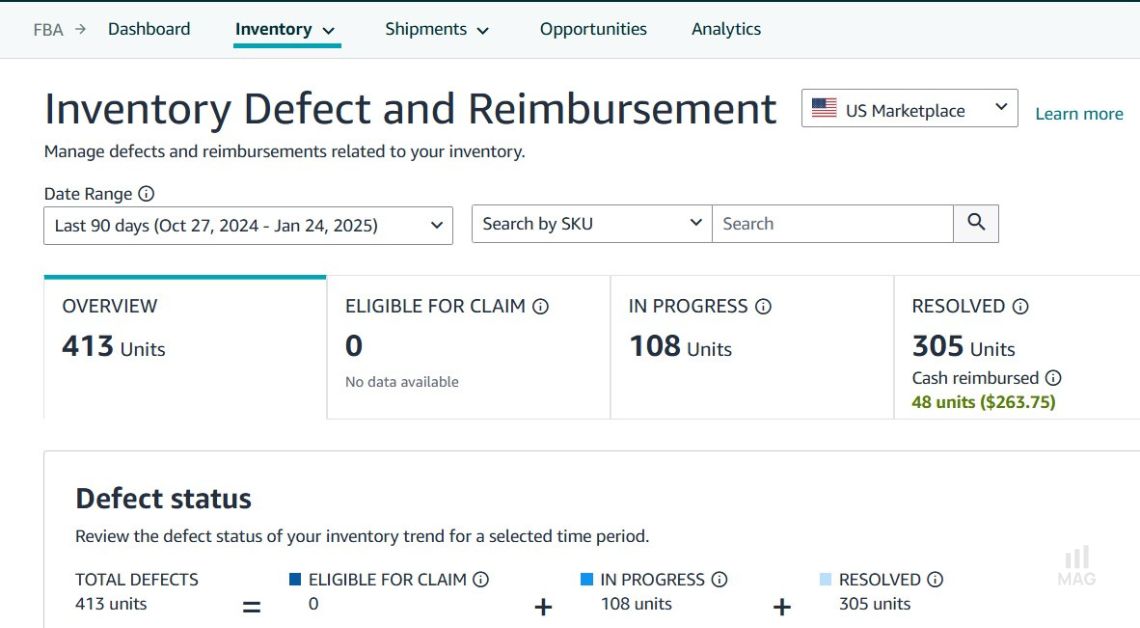The height and width of the screenshot is (628, 1140).
Task: Click 305 units under Resolved legend
Action: pos(875,604)
